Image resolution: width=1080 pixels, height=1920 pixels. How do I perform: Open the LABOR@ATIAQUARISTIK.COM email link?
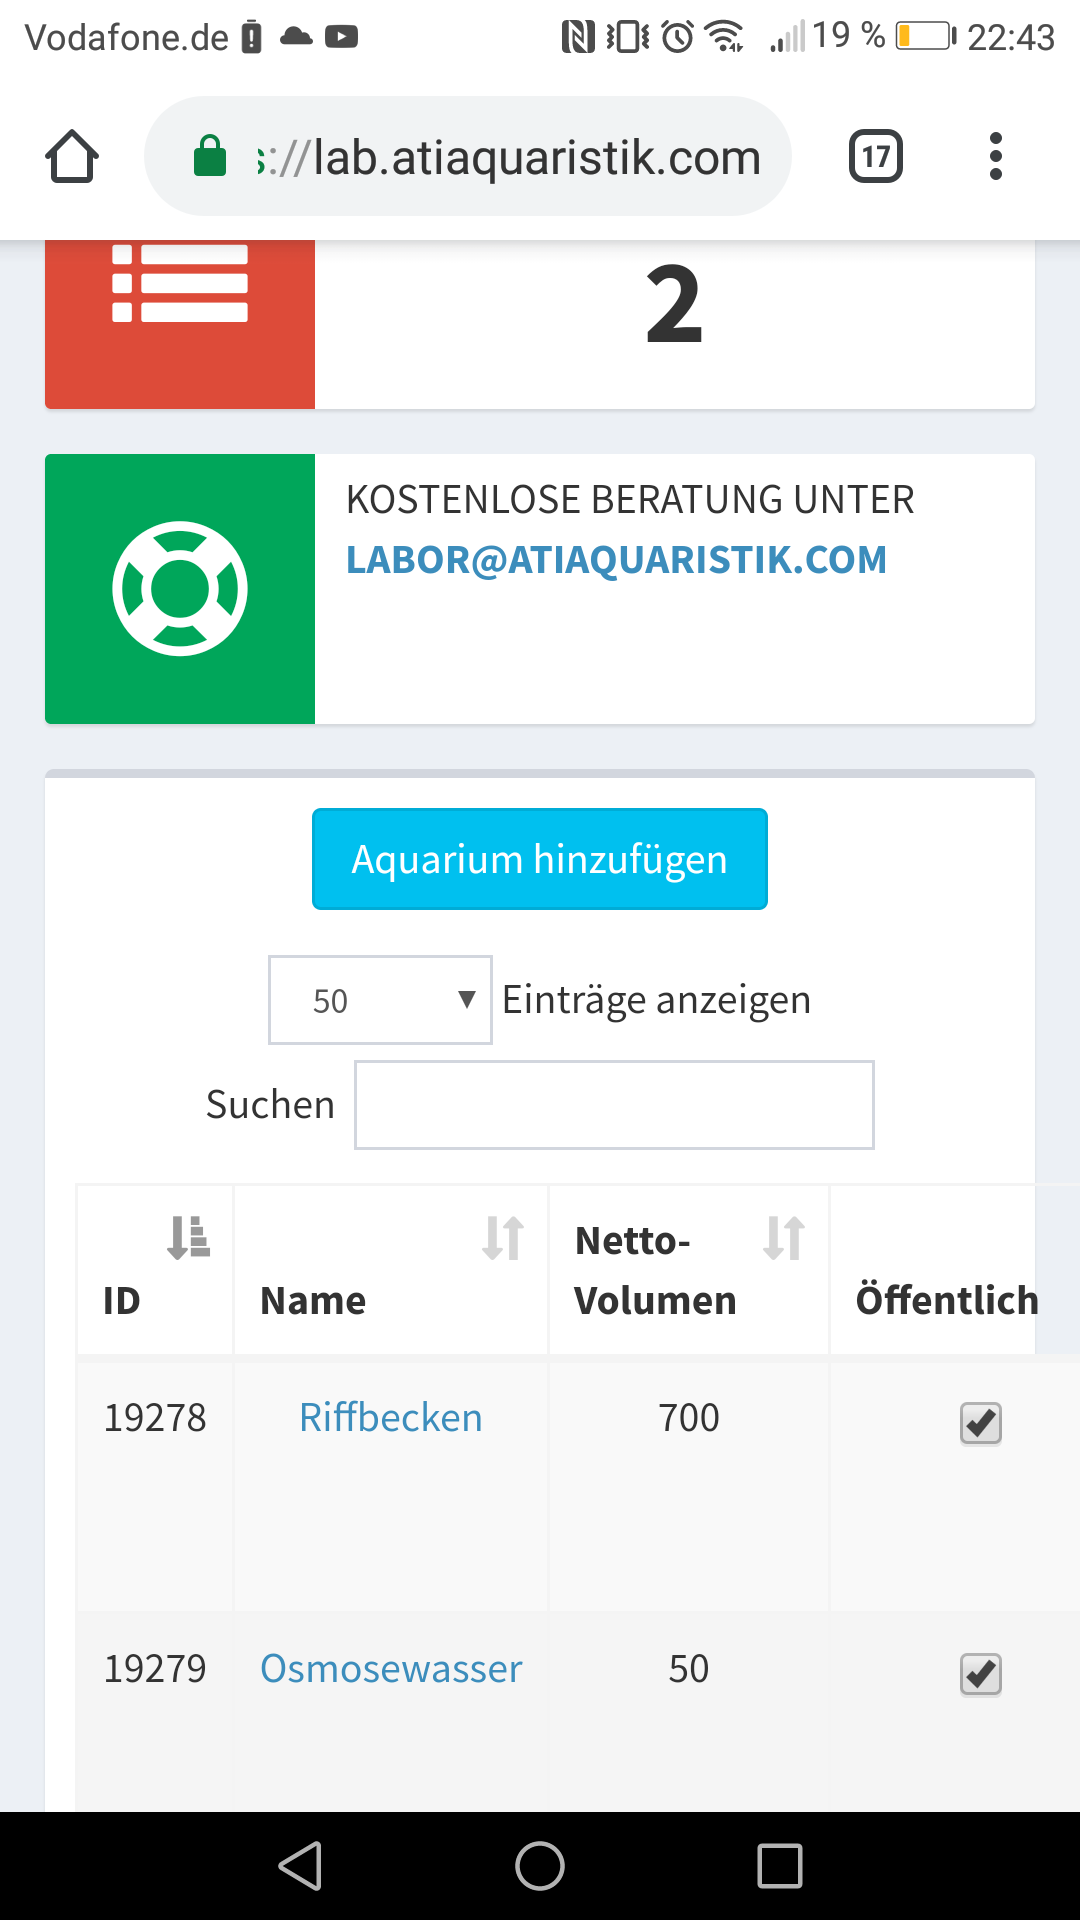point(616,560)
